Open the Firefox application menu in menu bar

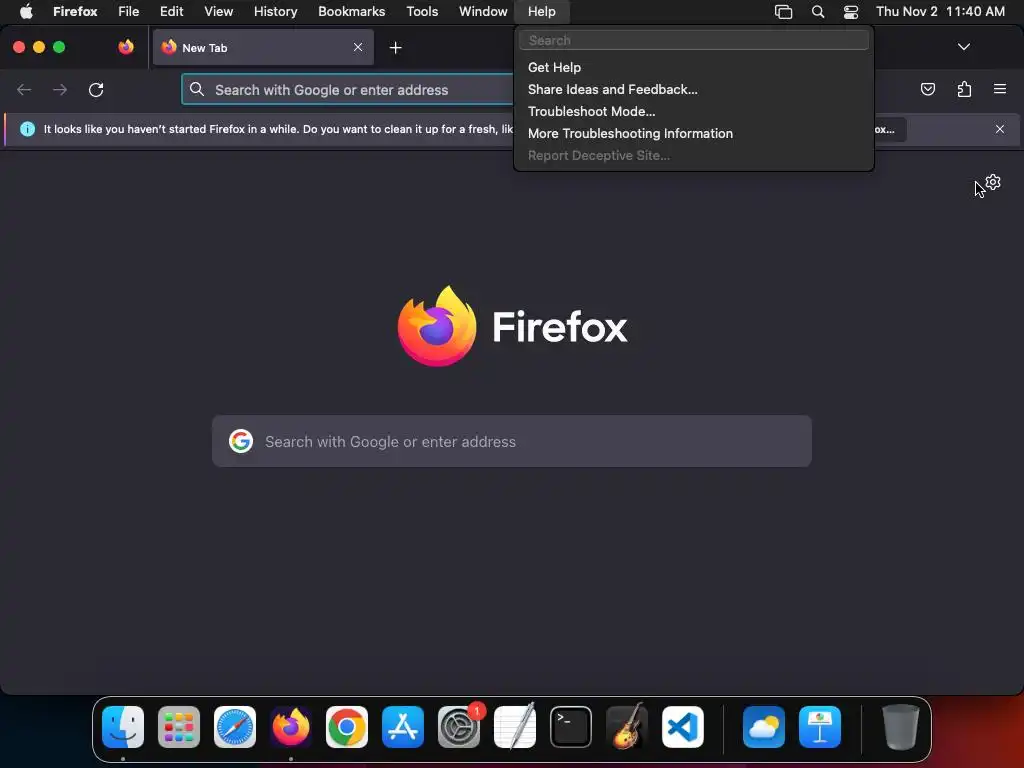click(x=75, y=12)
